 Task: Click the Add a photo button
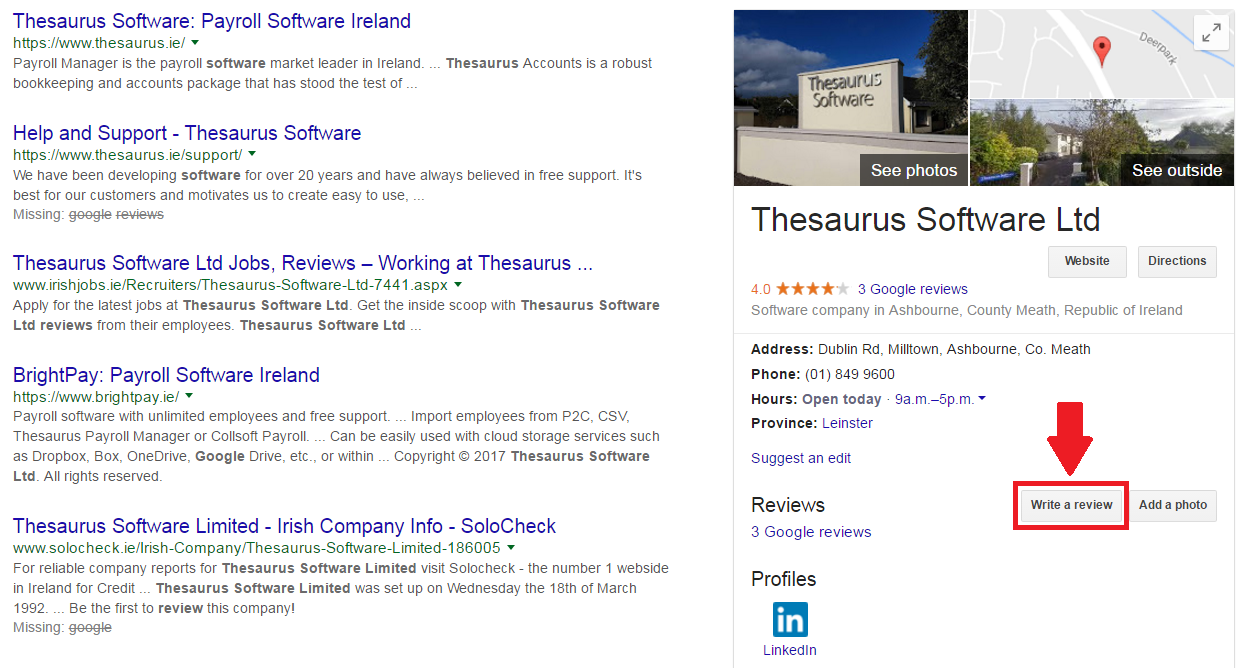[1173, 505]
